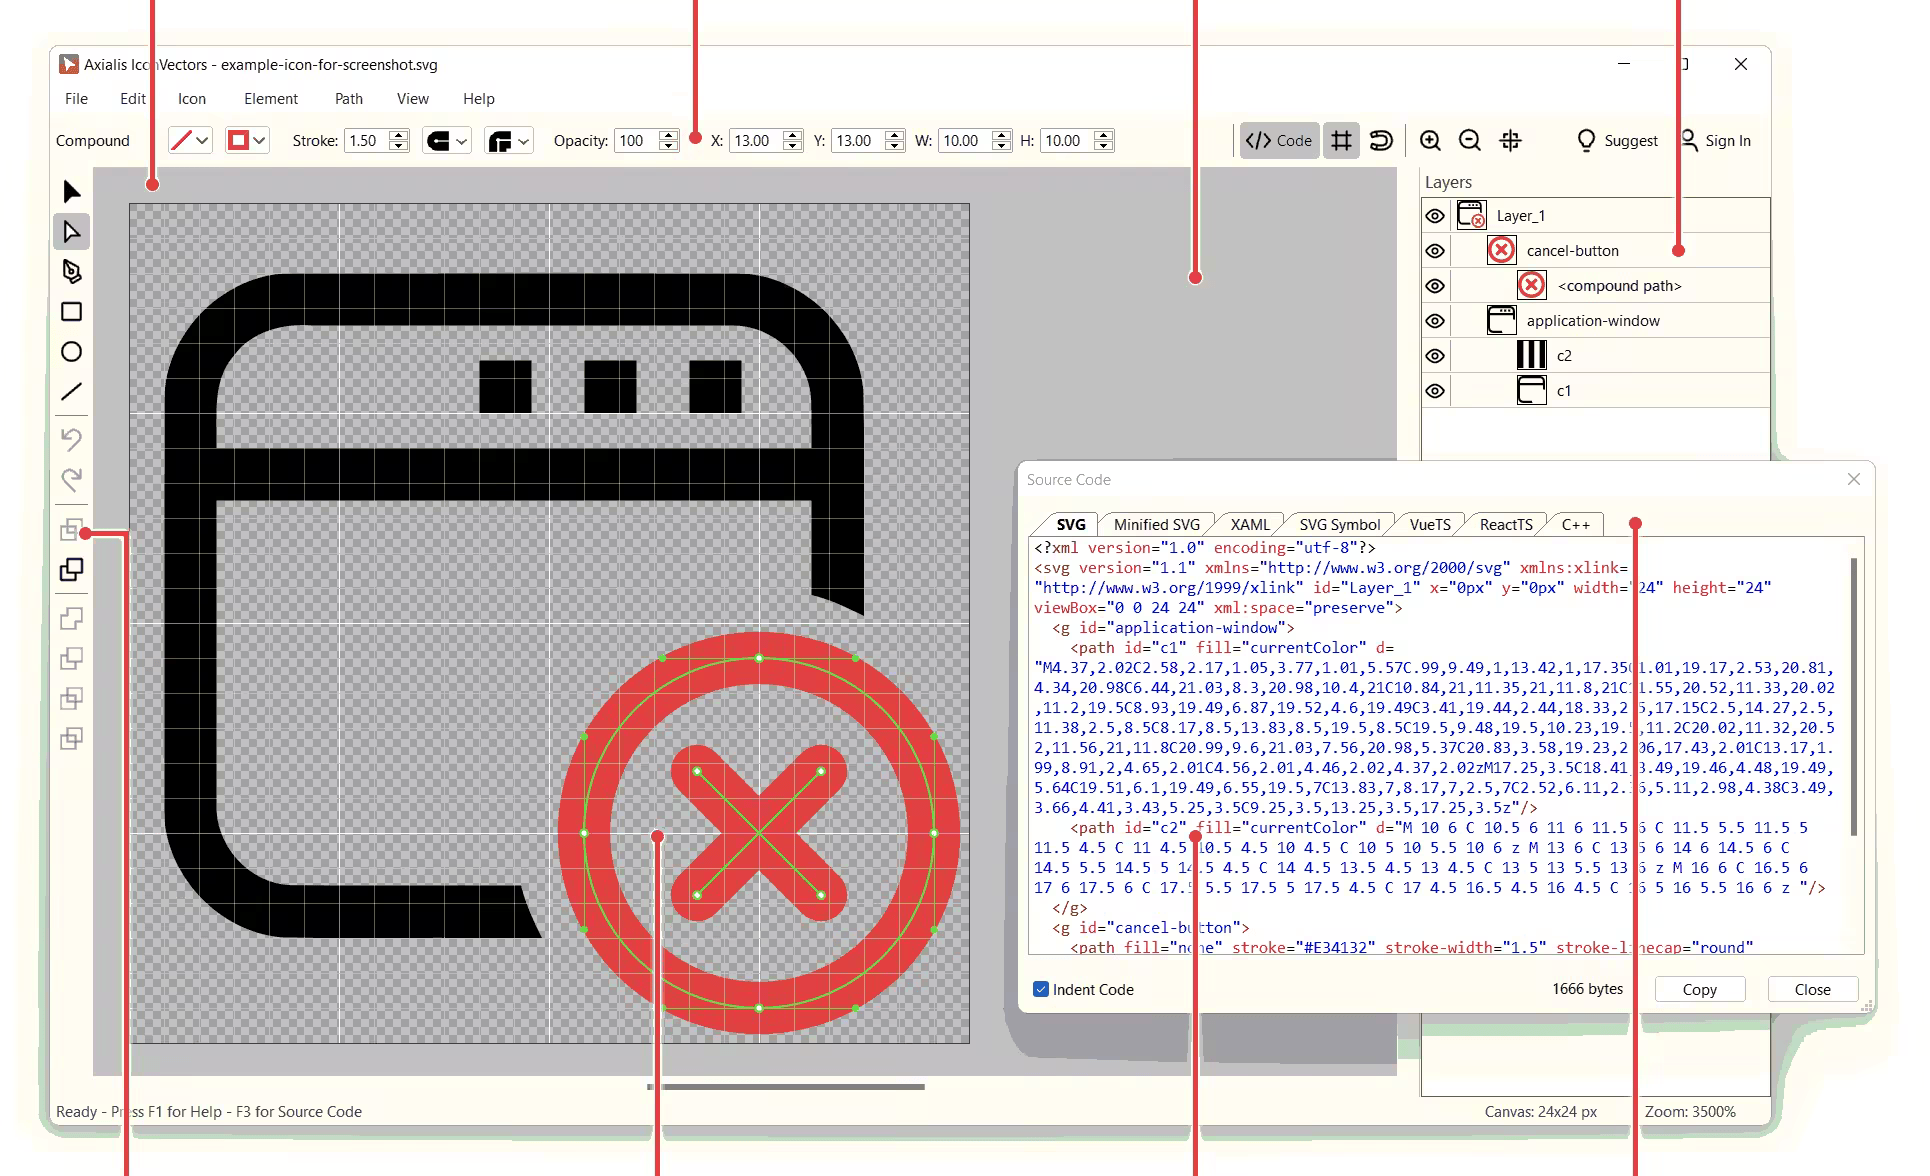Click the Suggest lightbulb icon

pyautogui.click(x=1587, y=140)
